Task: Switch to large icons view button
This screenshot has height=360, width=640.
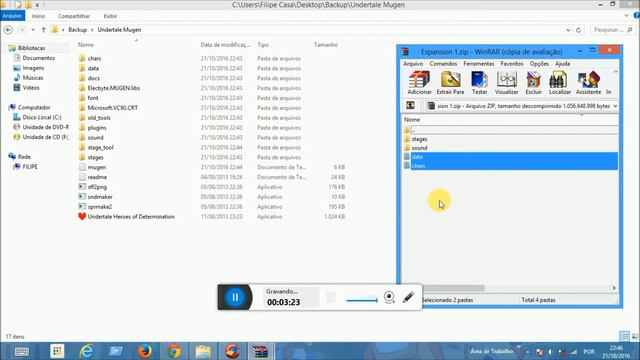Action: pos(635,336)
